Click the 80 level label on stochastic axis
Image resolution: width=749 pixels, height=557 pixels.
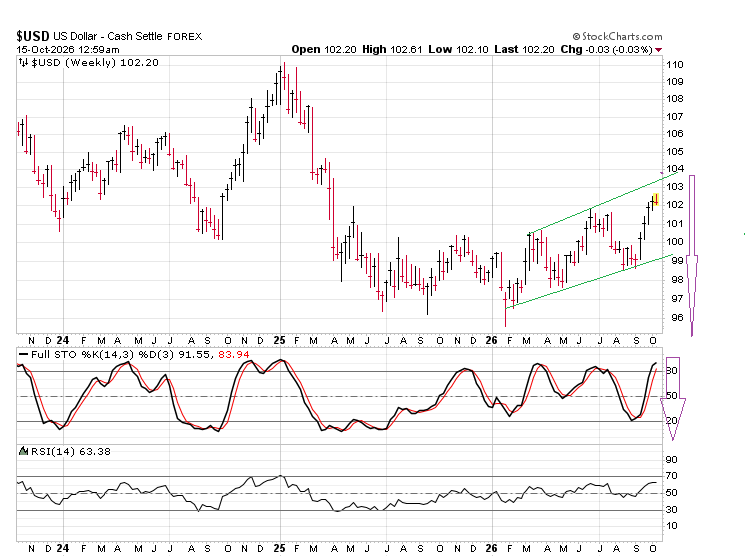(672, 371)
